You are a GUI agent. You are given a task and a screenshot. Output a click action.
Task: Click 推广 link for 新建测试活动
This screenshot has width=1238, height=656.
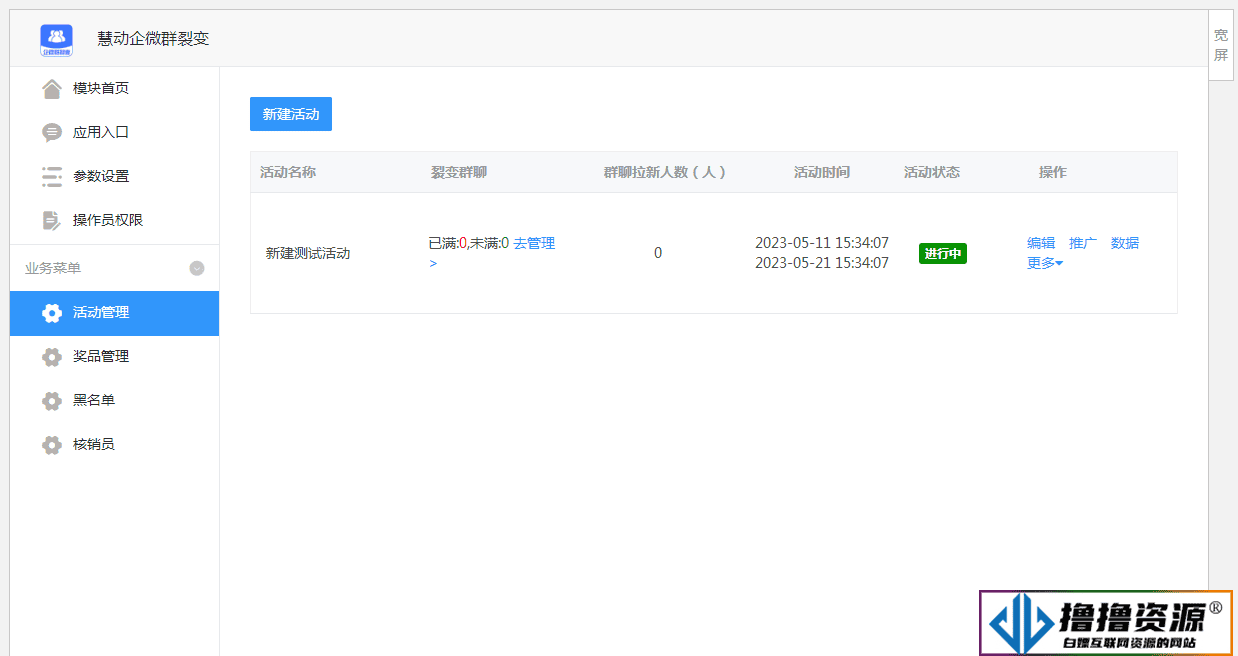point(1083,243)
